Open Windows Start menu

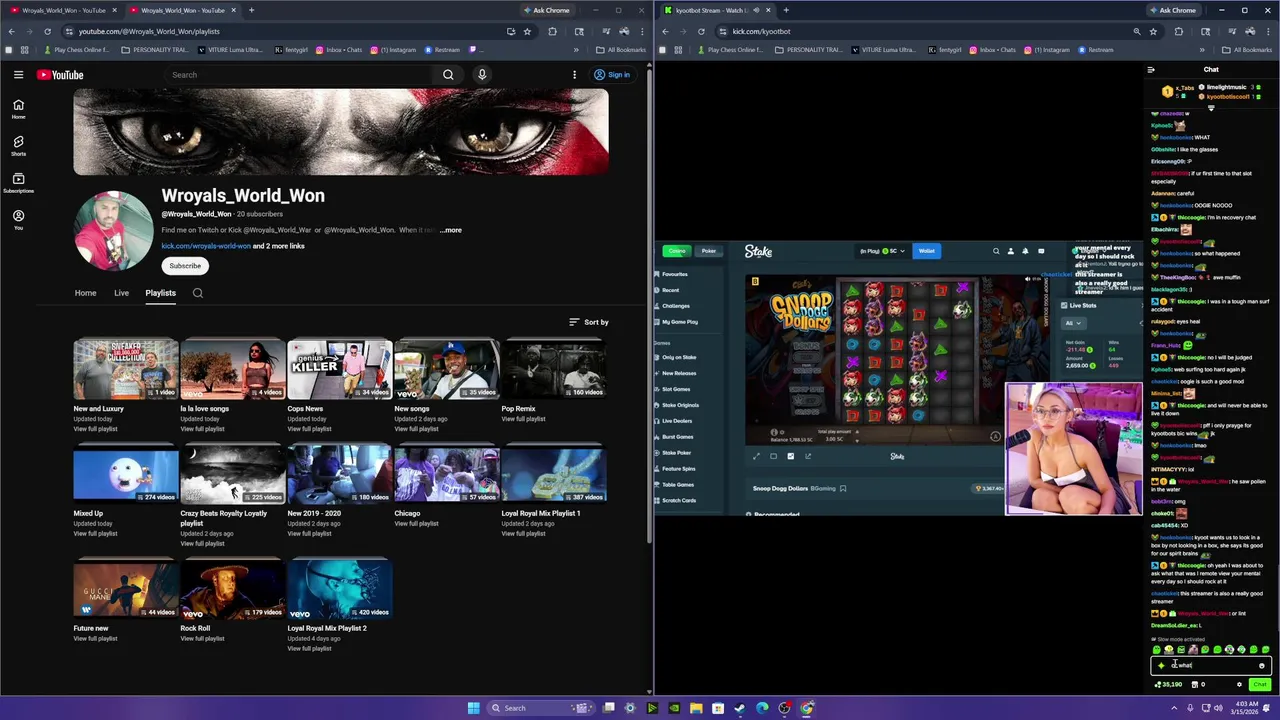(x=473, y=708)
